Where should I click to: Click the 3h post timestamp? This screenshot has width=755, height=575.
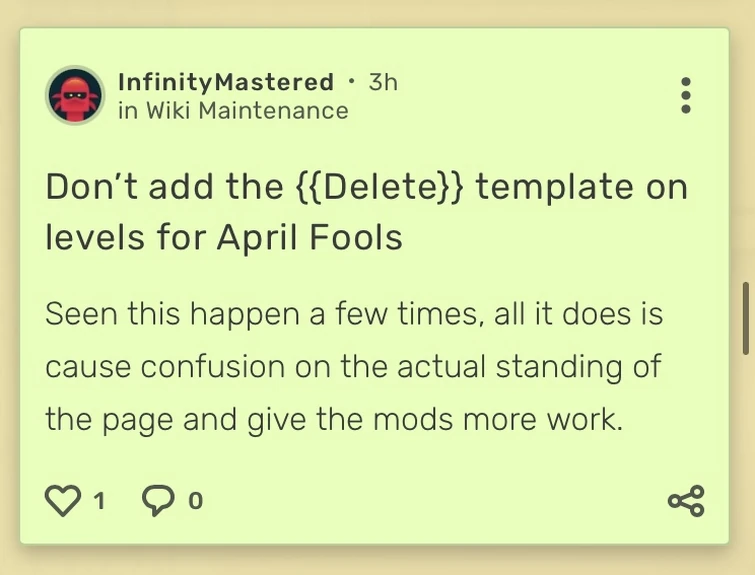click(x=383, y=82)
